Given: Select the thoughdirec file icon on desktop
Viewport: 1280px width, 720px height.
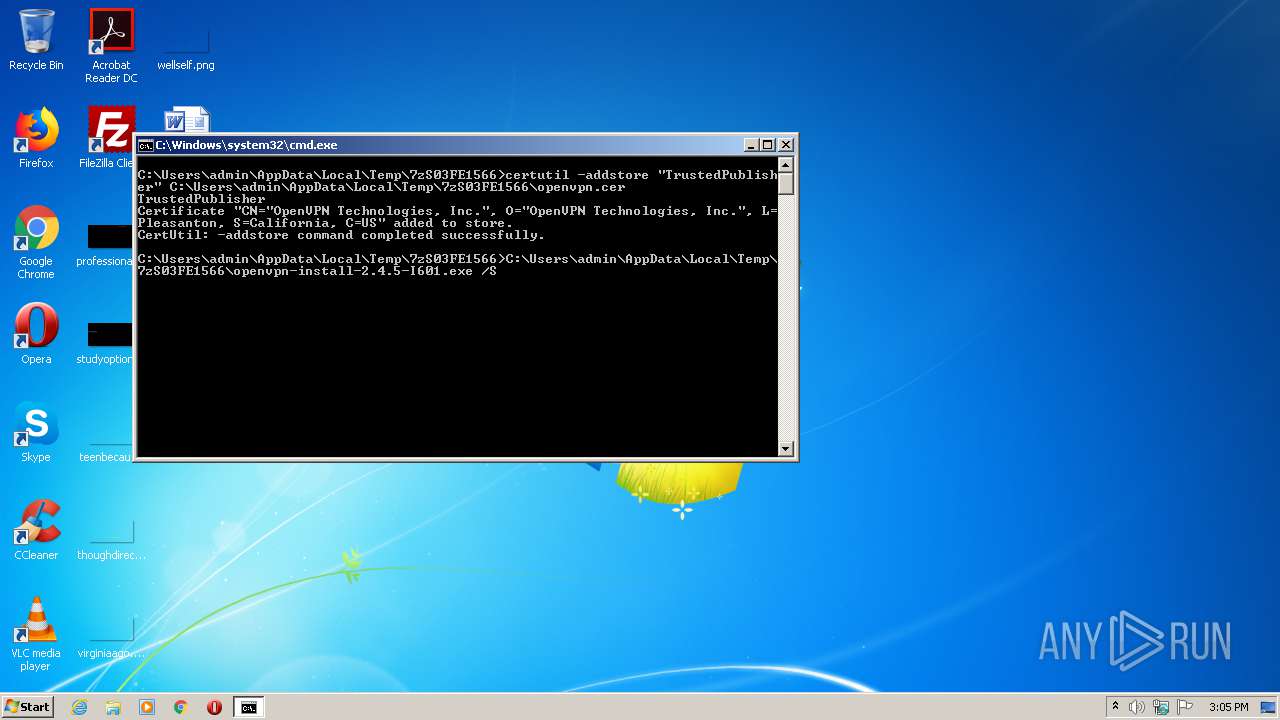Looking at the screenshot, I should tap(111, 540).
